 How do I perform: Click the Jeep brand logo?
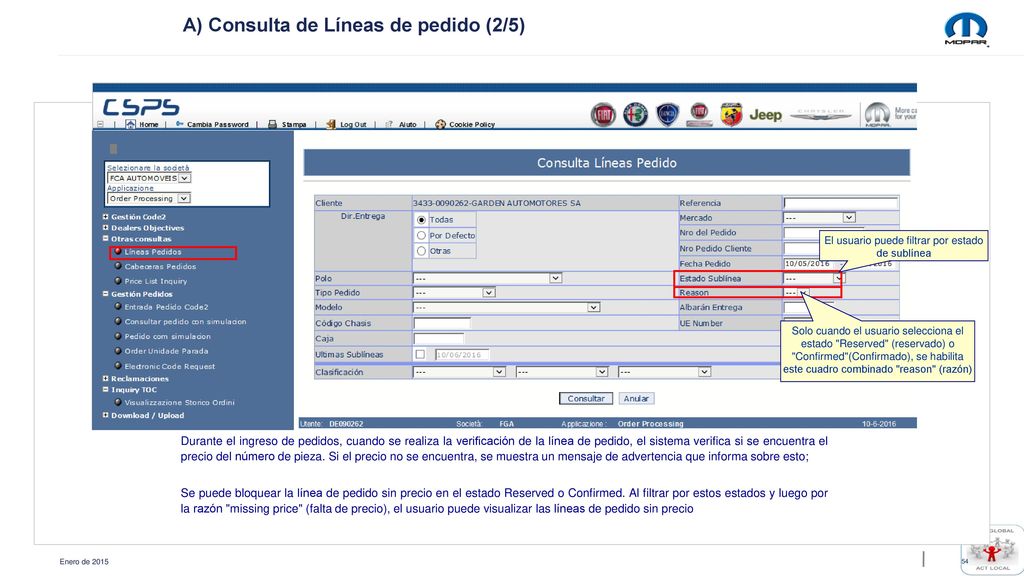pos(765,115)
